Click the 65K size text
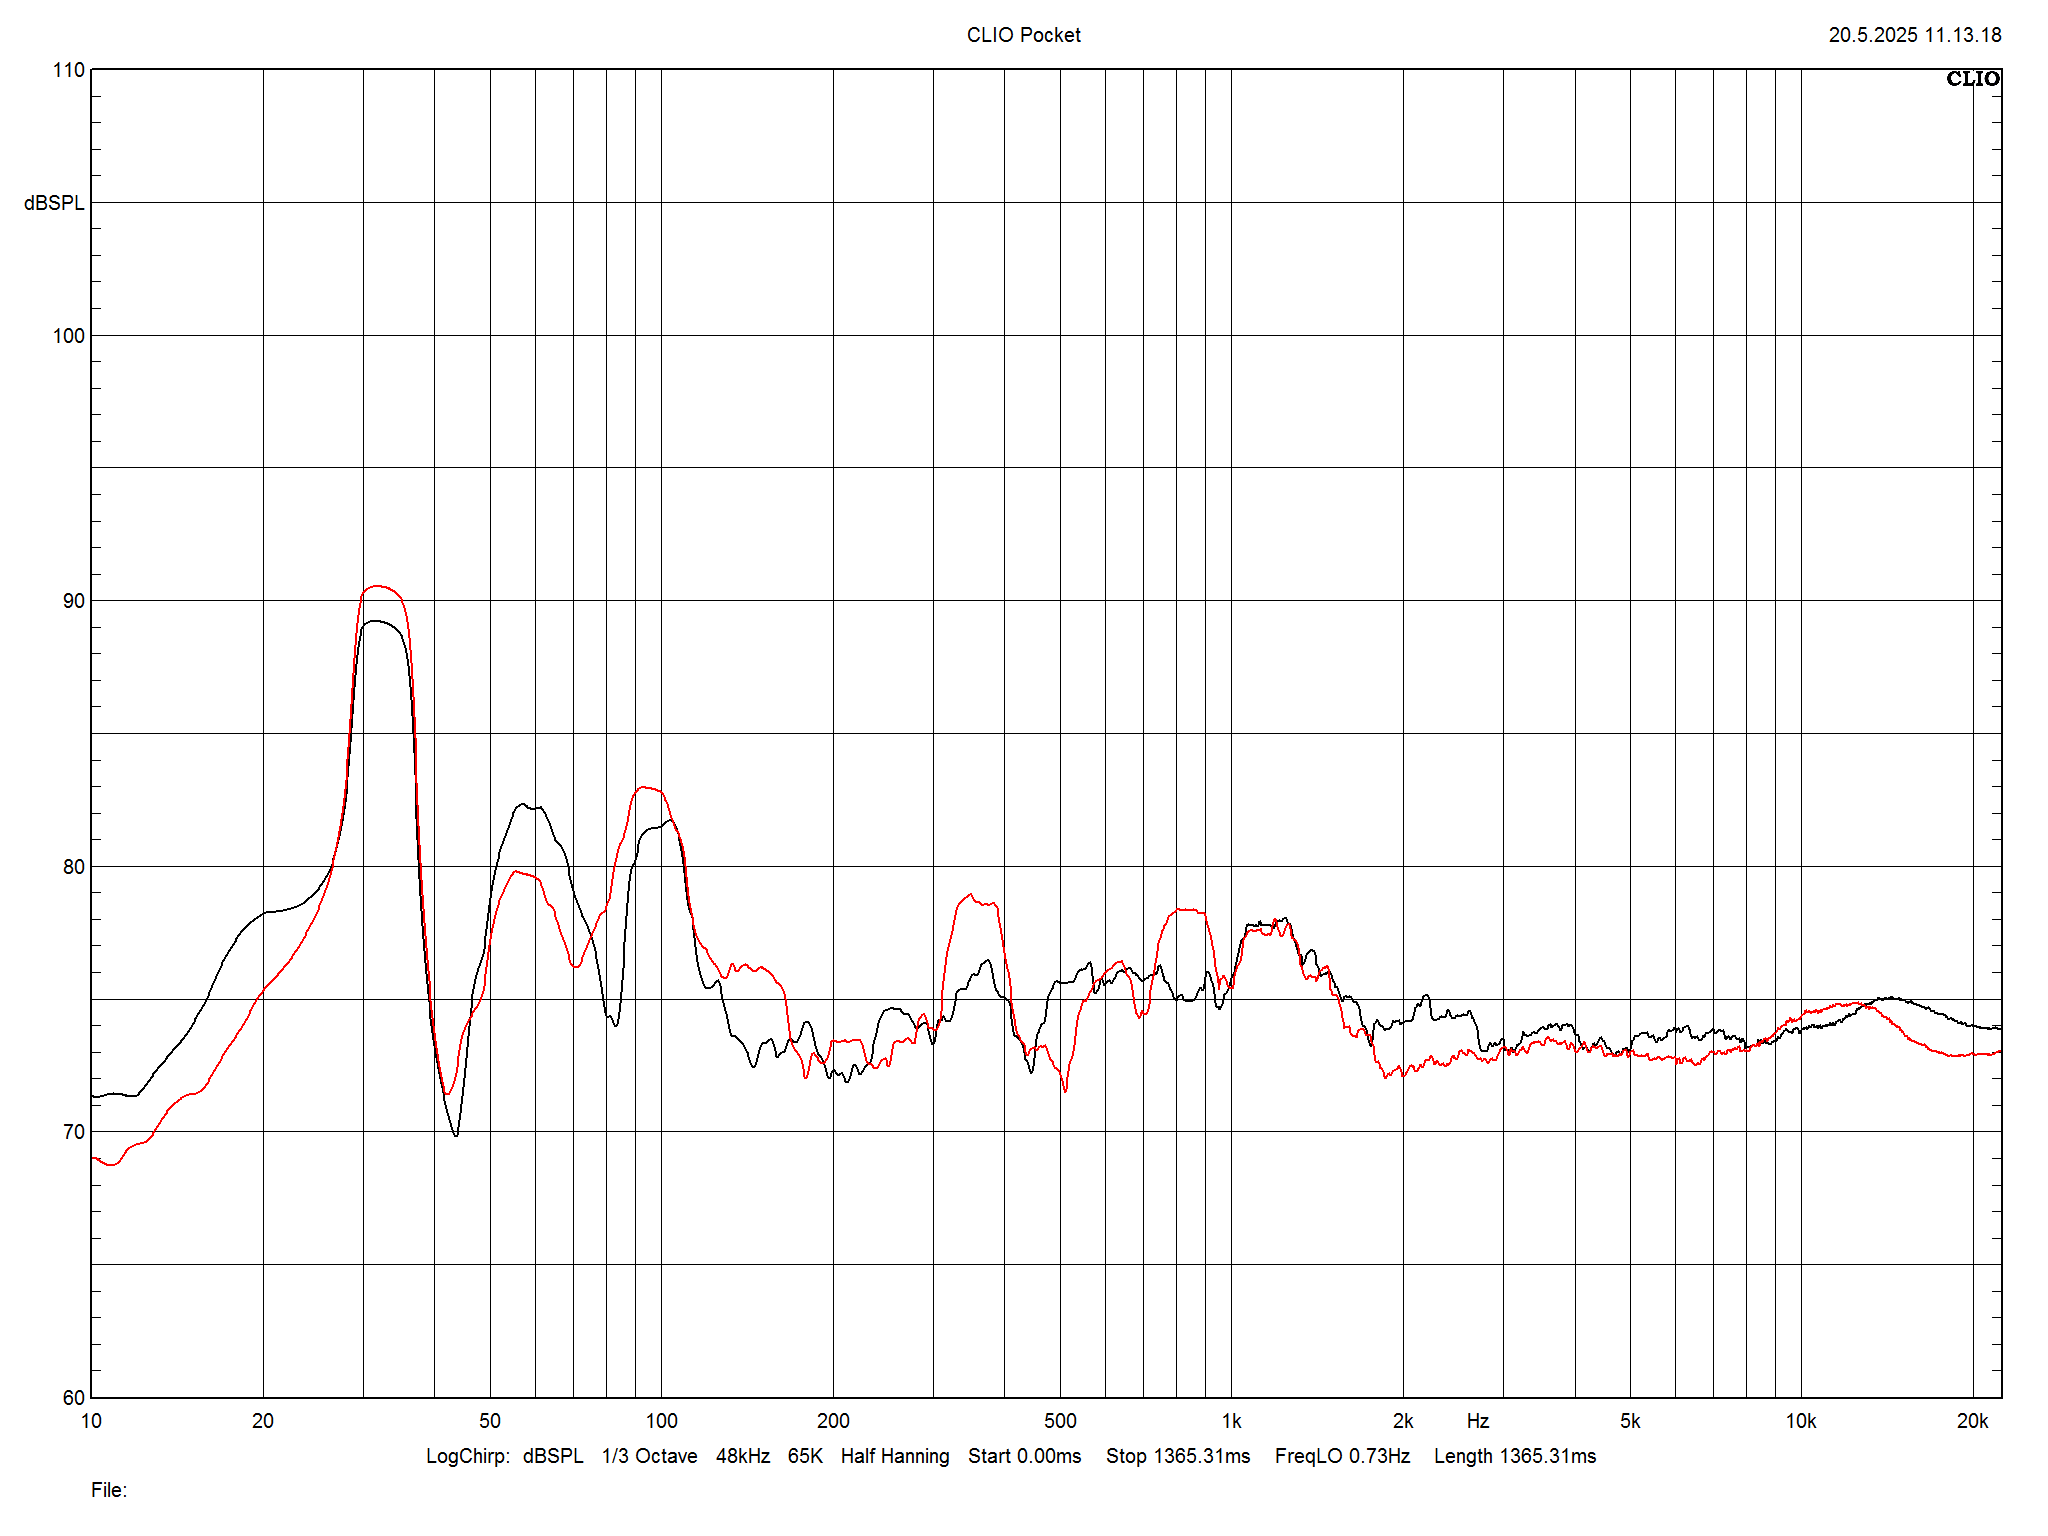This screenshot has height=1536, width=2048. [805, 1456]
